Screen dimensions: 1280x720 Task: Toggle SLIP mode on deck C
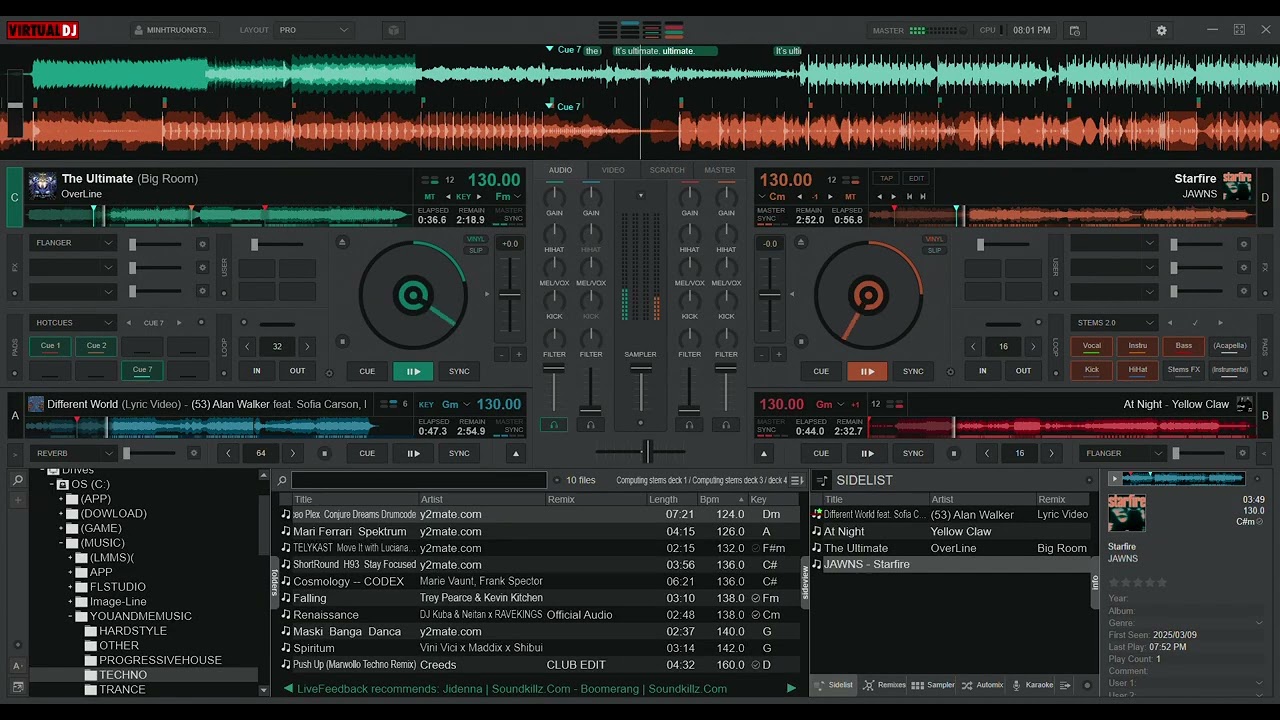coord(476,250)
